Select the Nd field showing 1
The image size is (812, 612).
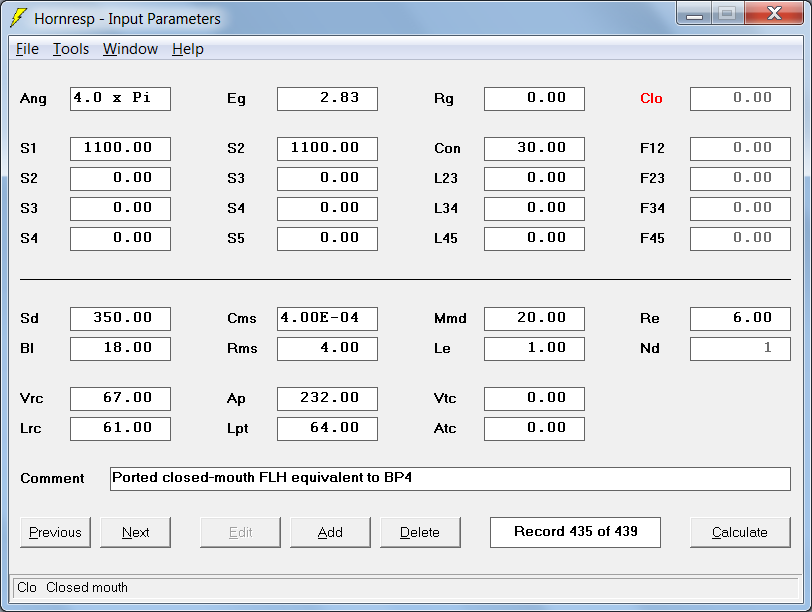coord(741,349)
